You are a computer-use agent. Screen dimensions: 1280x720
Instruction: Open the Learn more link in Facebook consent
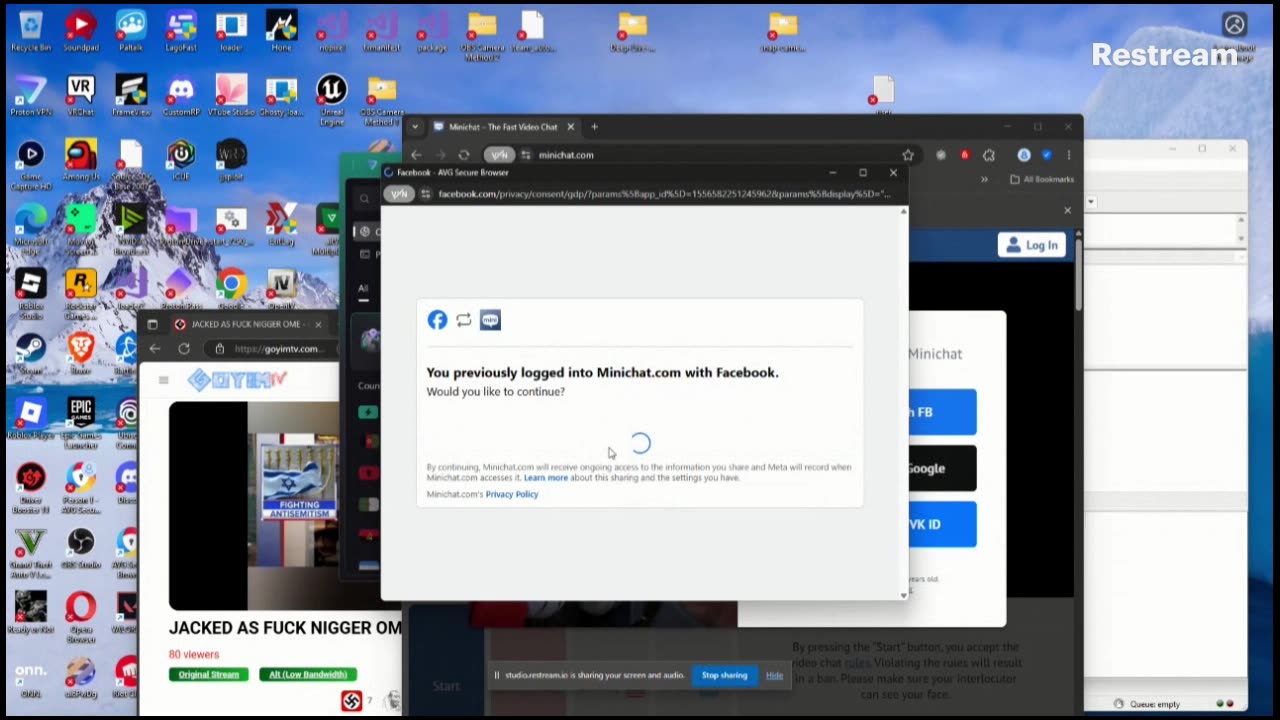(546, 478)
